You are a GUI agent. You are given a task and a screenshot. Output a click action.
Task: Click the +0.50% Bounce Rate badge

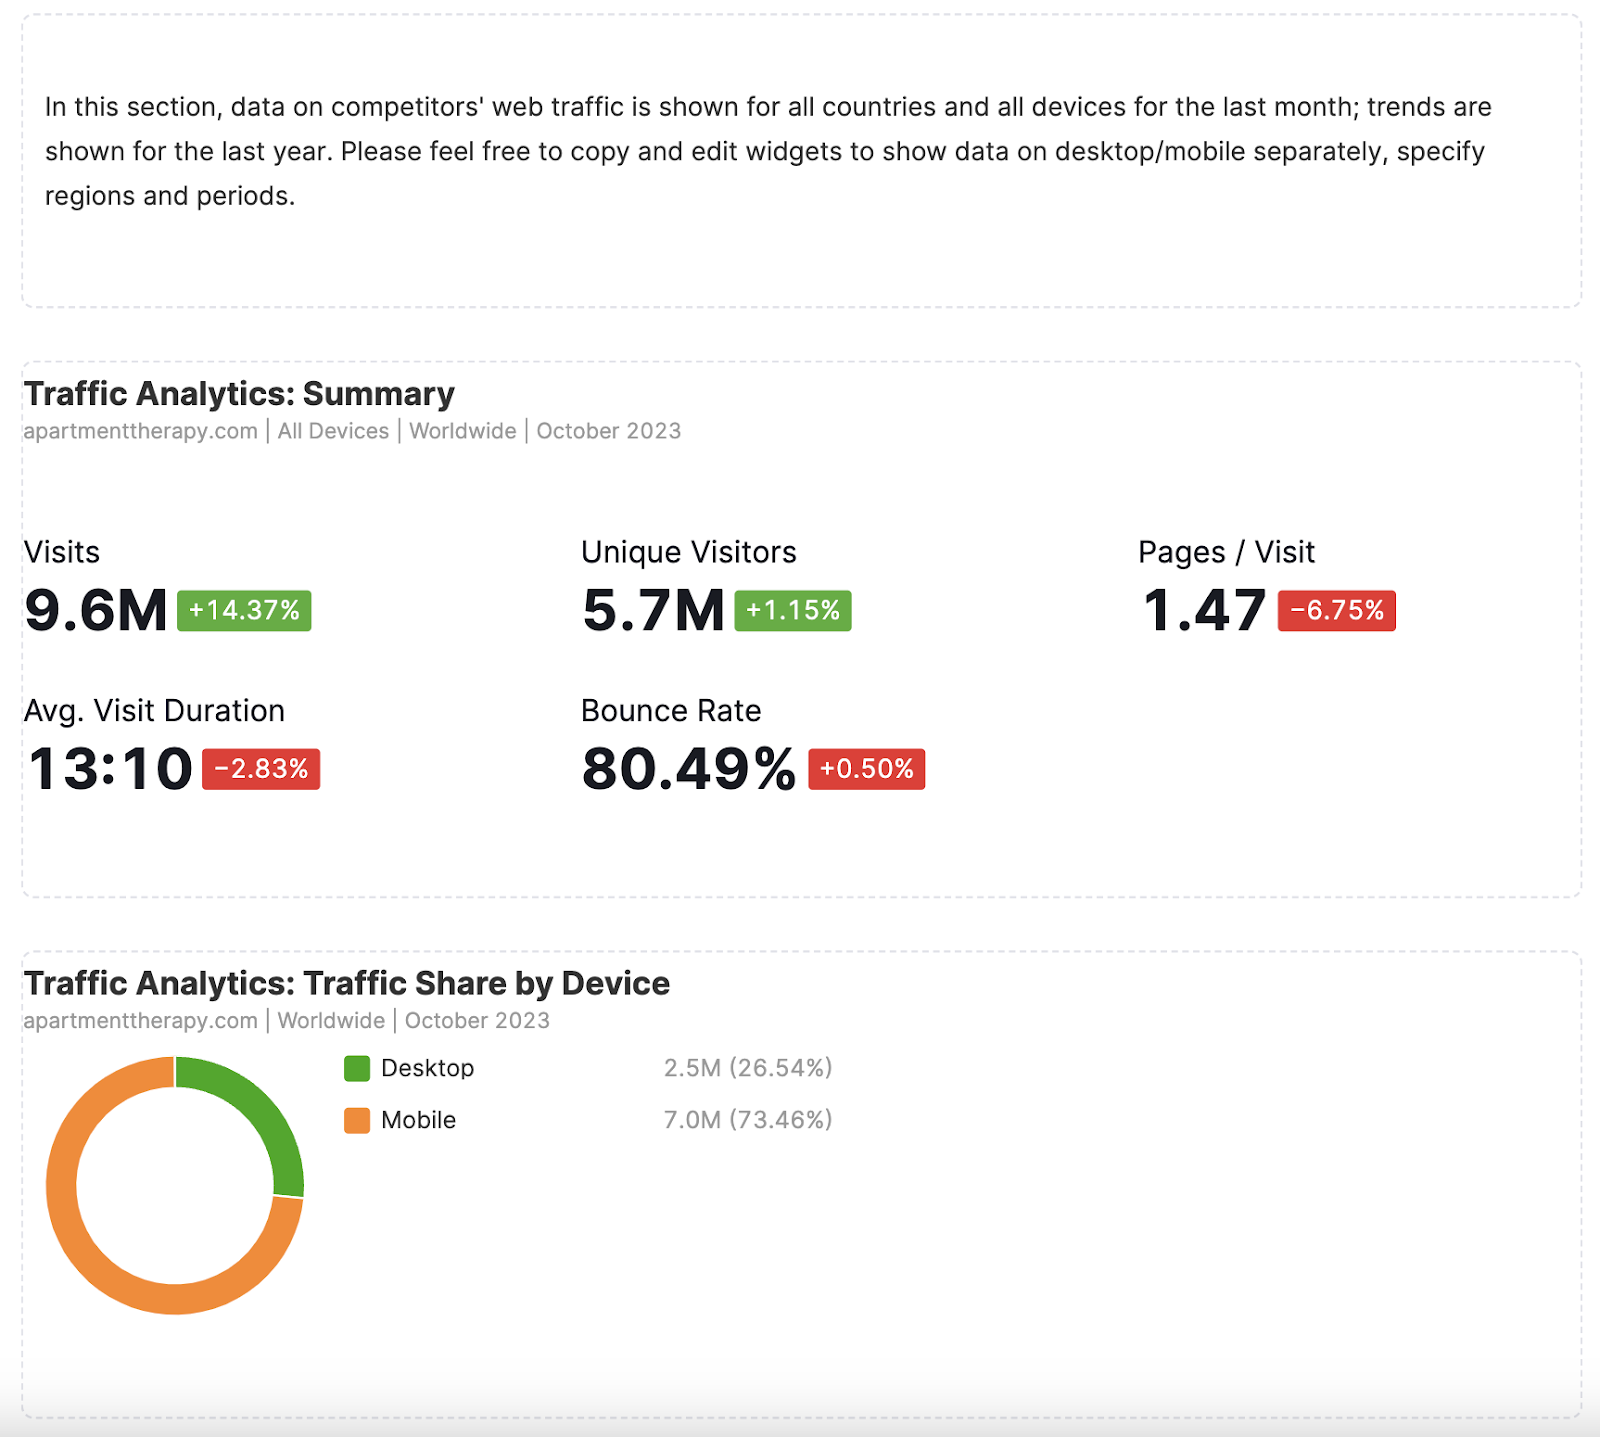[x=866, y=769]
